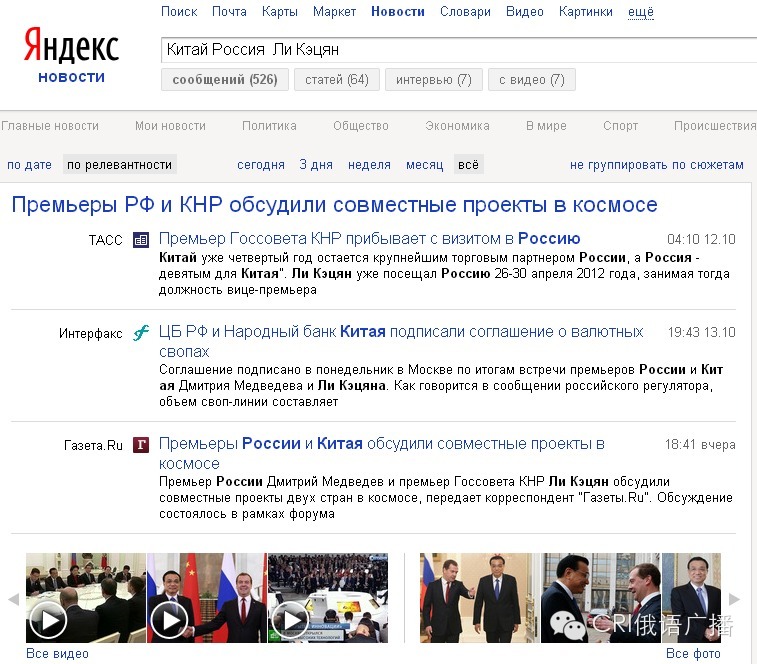757x664 pixels.
Task: Click the Яндекс logo
Action: point(71,46)
